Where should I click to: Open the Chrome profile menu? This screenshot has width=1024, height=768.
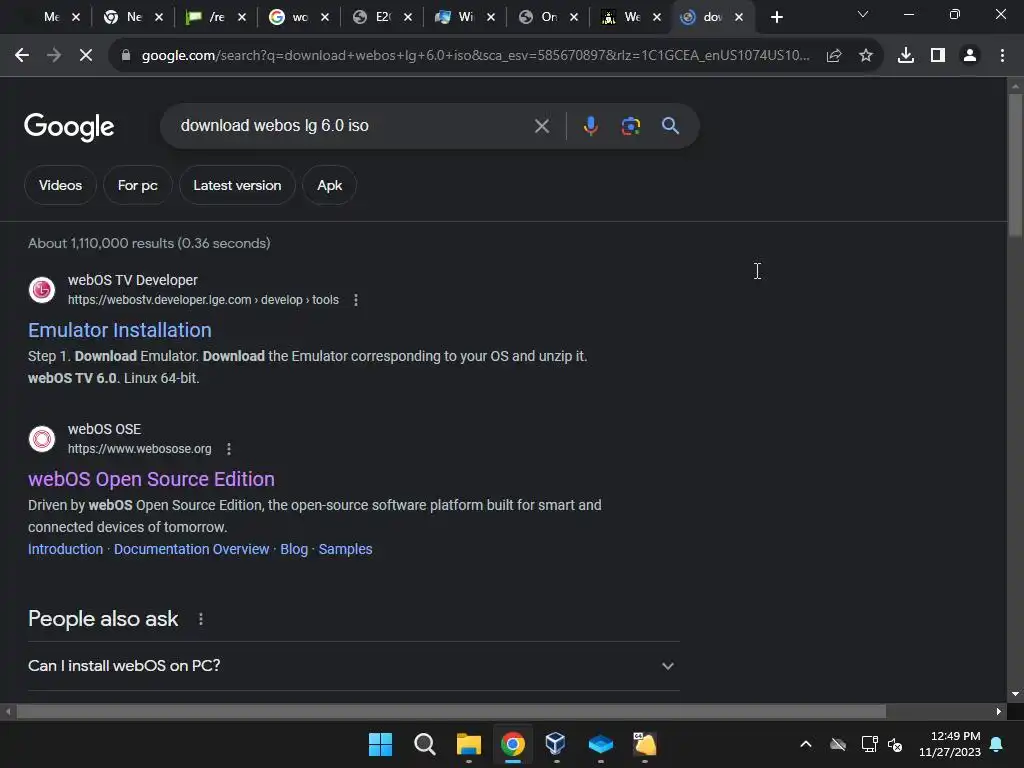click(970, 56)
